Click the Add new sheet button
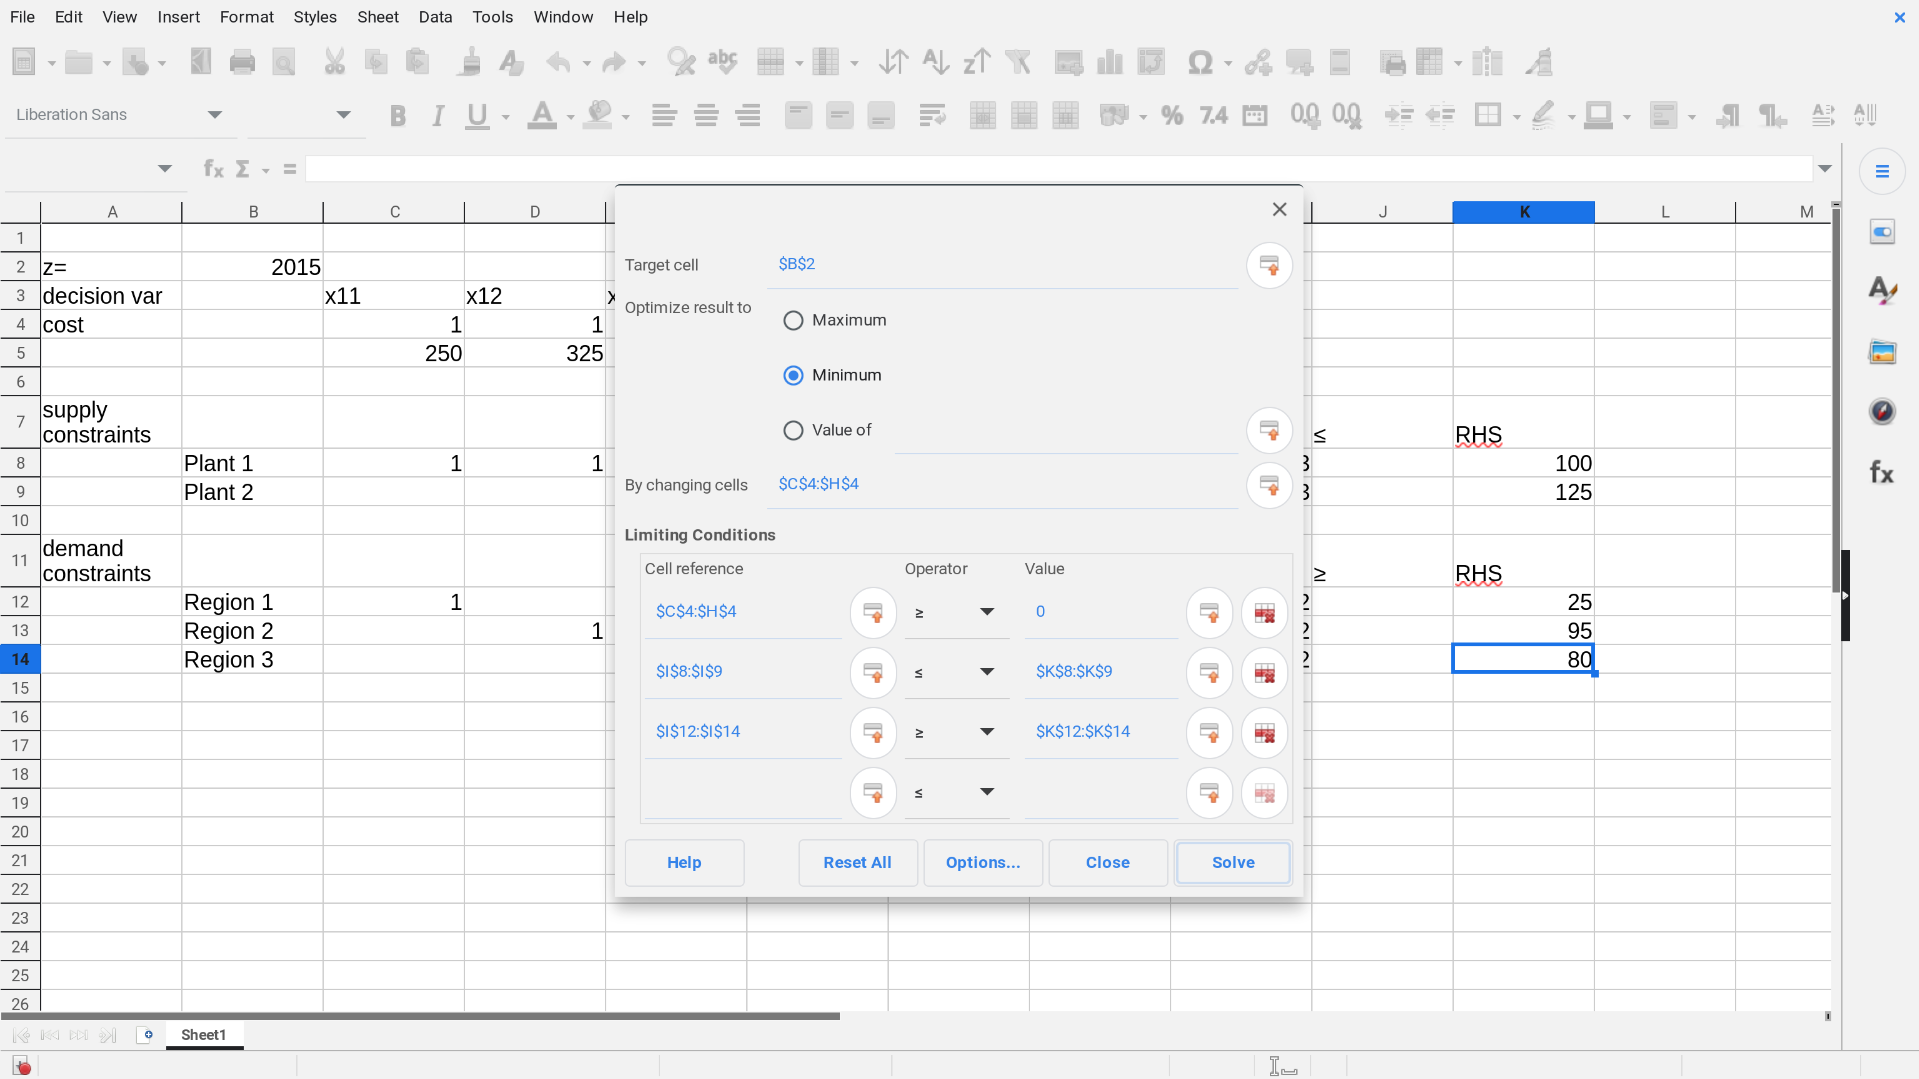 point(146,1036)
